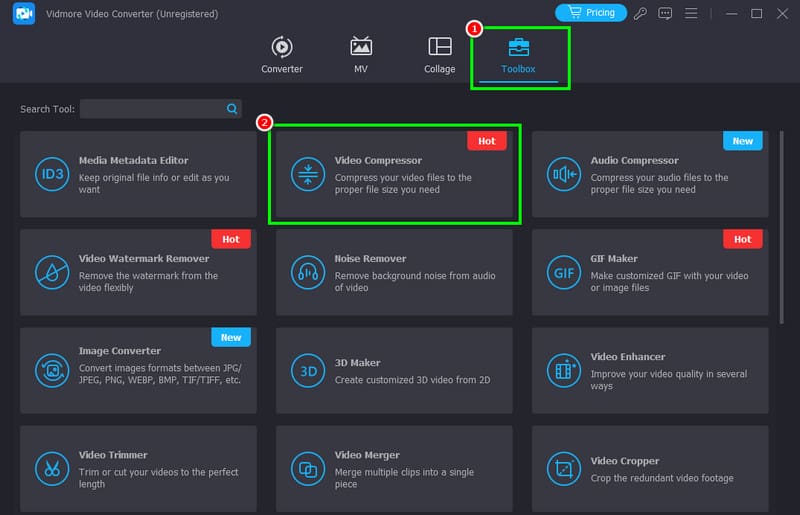The height and width of the screenshot is (515, 800).
Task: Click the Pricing button
Action: 591,13
